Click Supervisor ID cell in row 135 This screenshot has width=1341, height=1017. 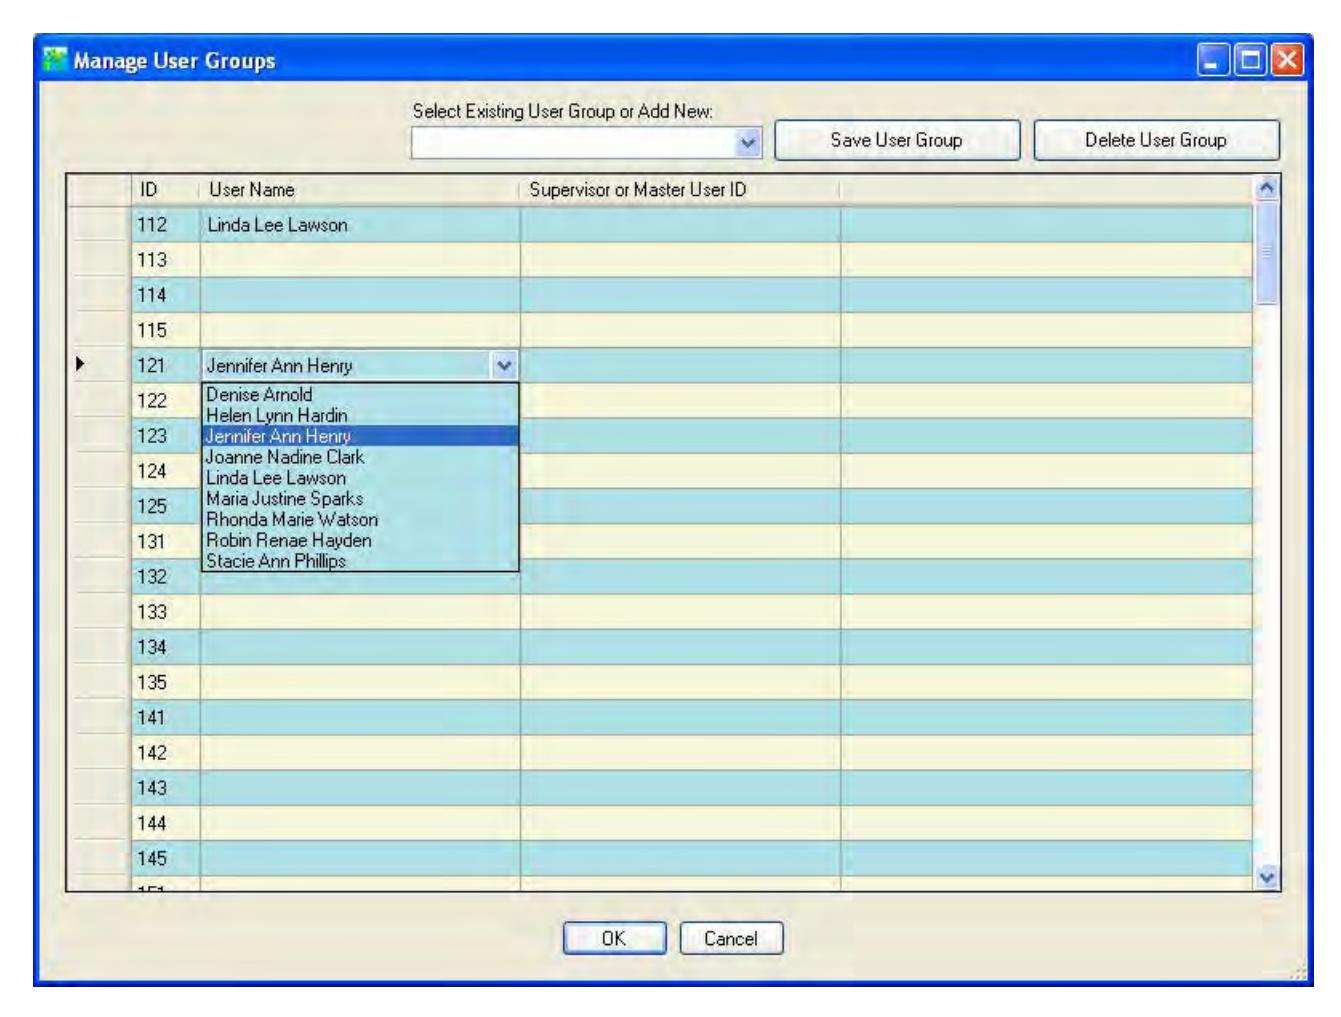(680, 683)
